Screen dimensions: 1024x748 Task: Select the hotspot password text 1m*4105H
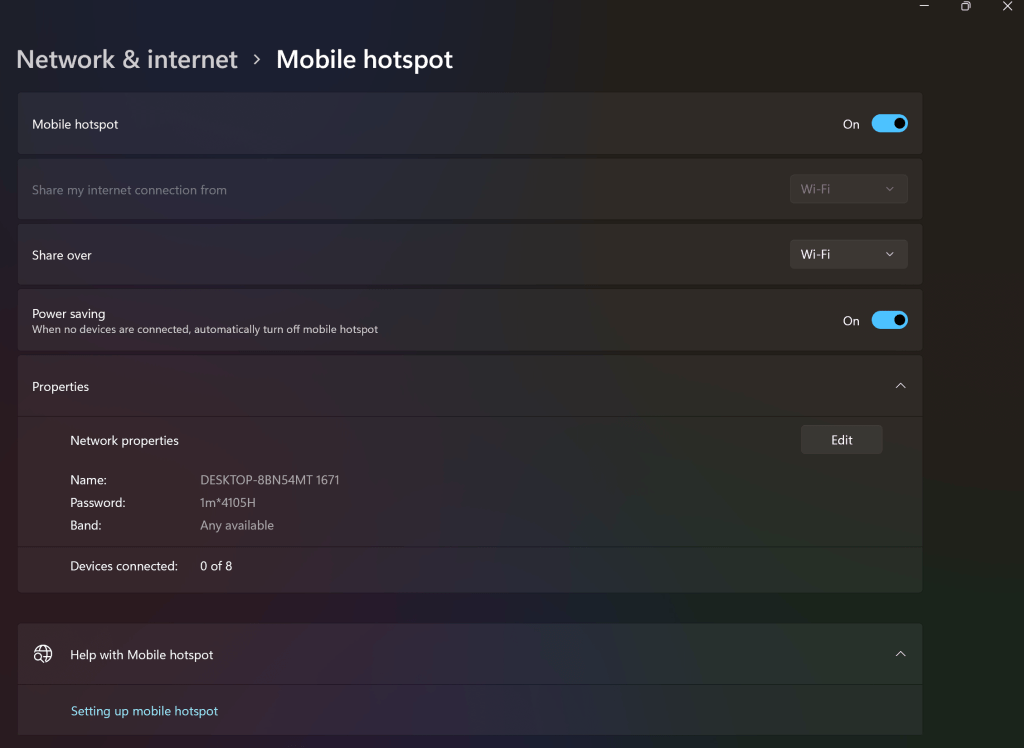[x=228, y=502]
